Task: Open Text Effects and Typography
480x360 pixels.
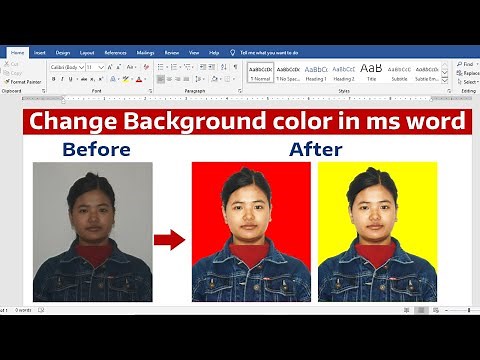Action: pos(113,79)
